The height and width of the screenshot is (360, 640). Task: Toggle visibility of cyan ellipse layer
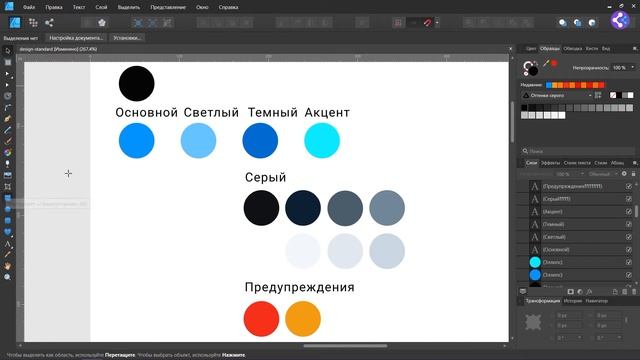pyautogui.click(x=629, y=262)
